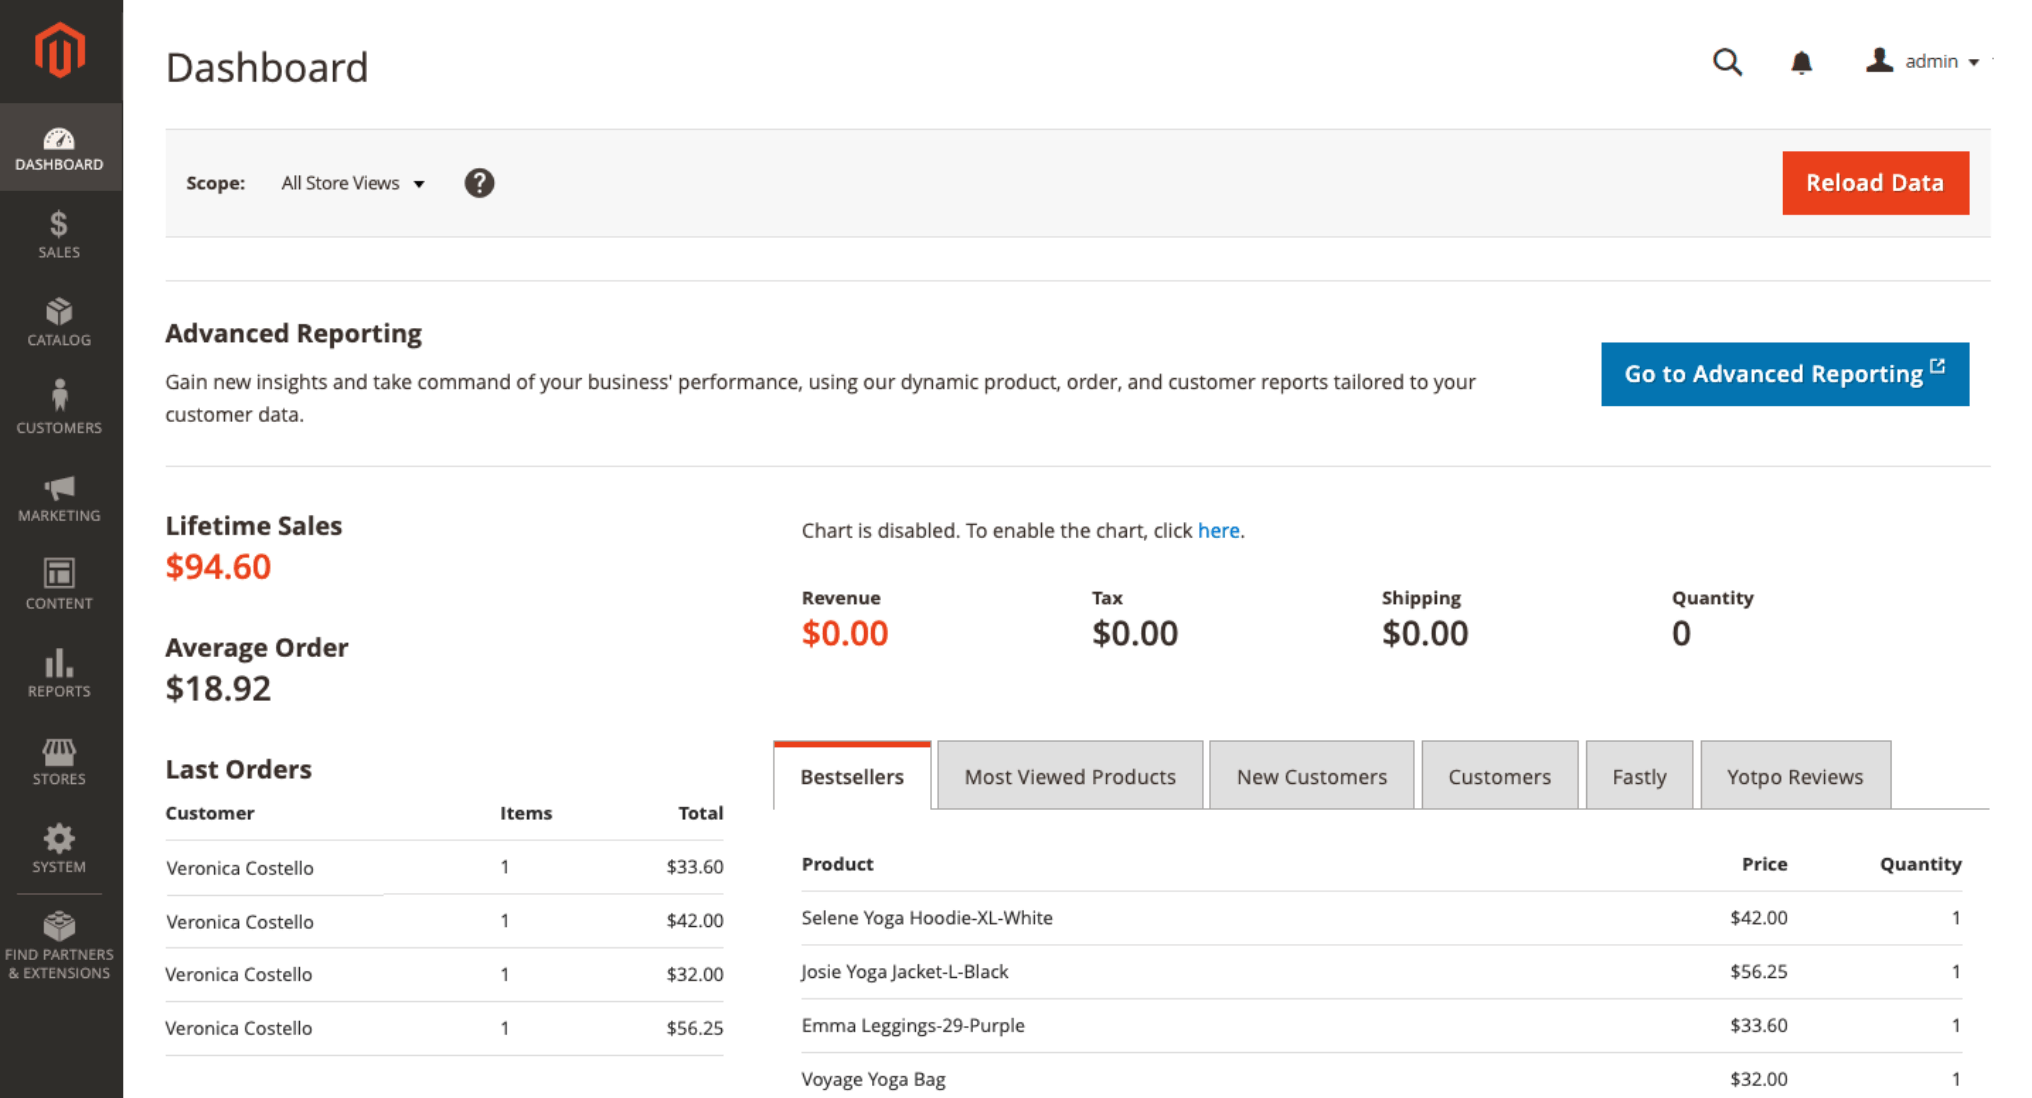Open the scope help question mark
Viewport: 2032px width, 1098px height.
tap(479, 183)
